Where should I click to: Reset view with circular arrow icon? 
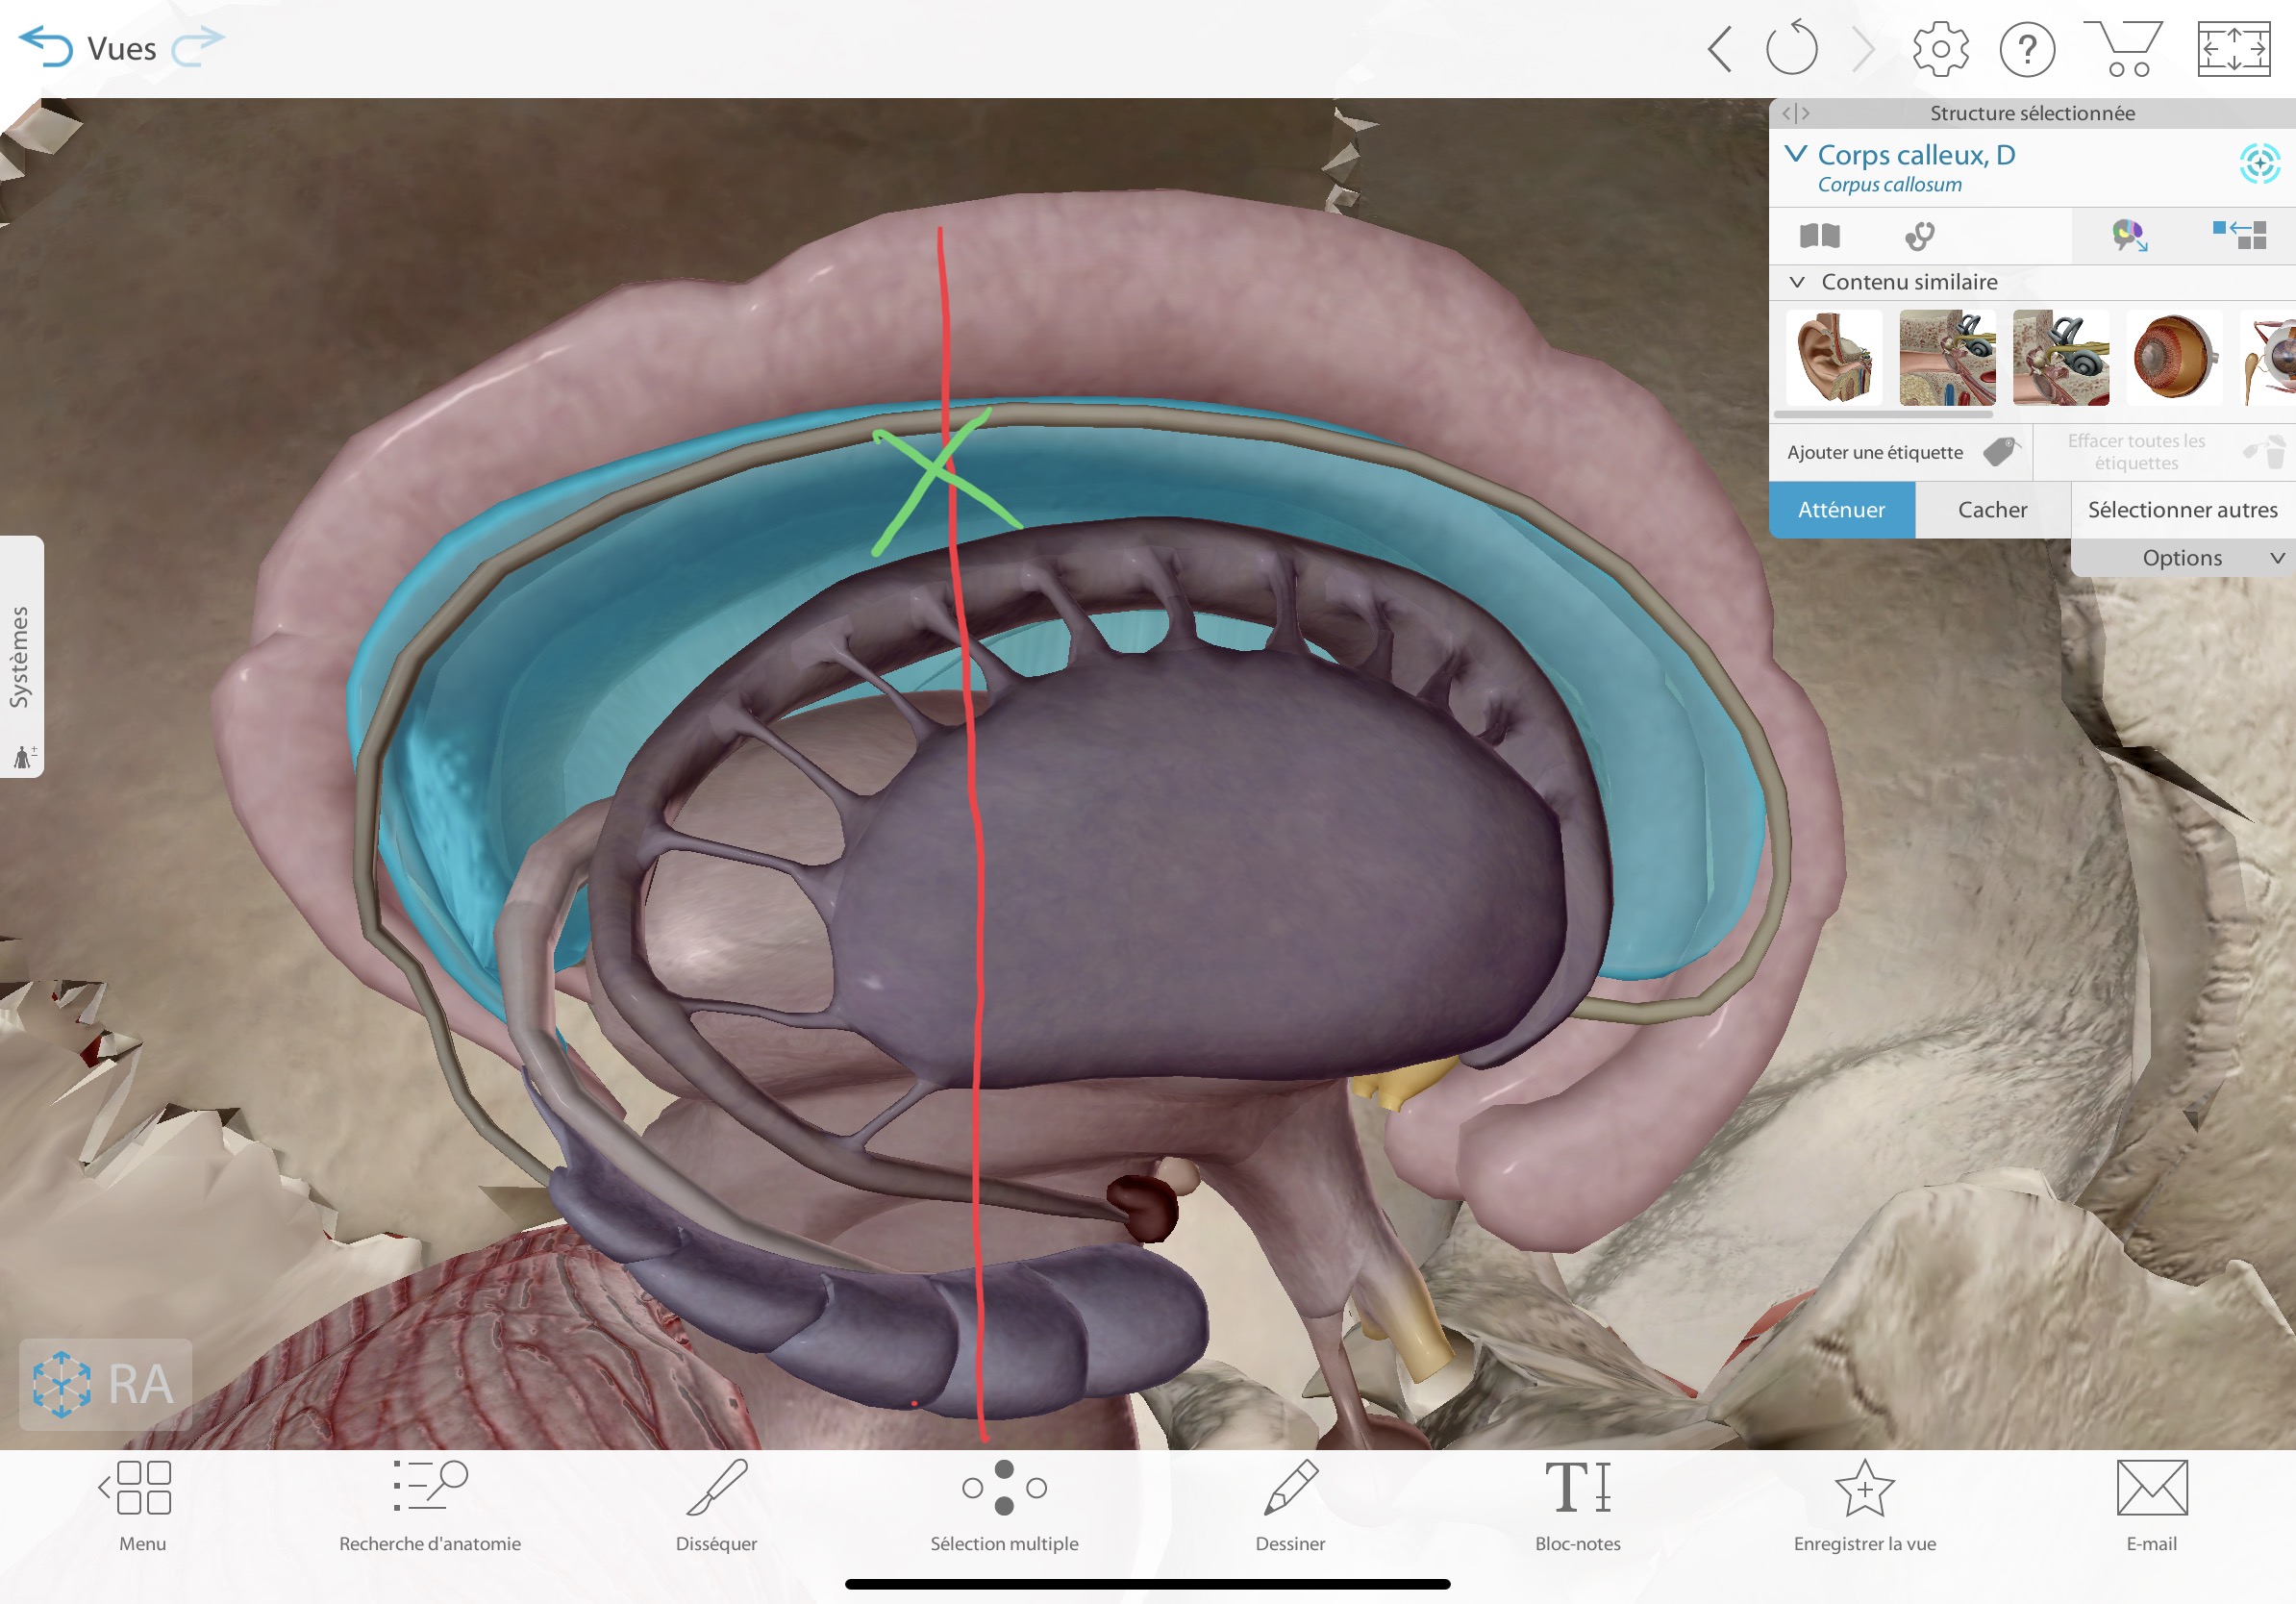point(1790,49)
